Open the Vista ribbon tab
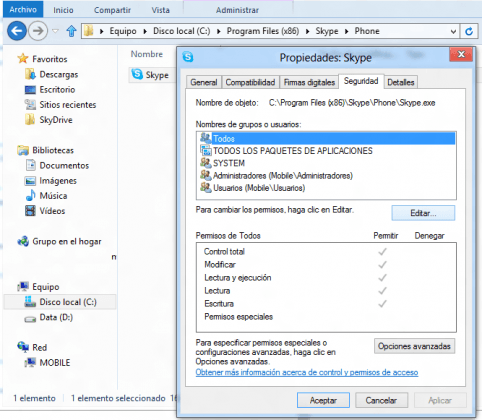Screen dimensions: 482x420 click(160, 10)
